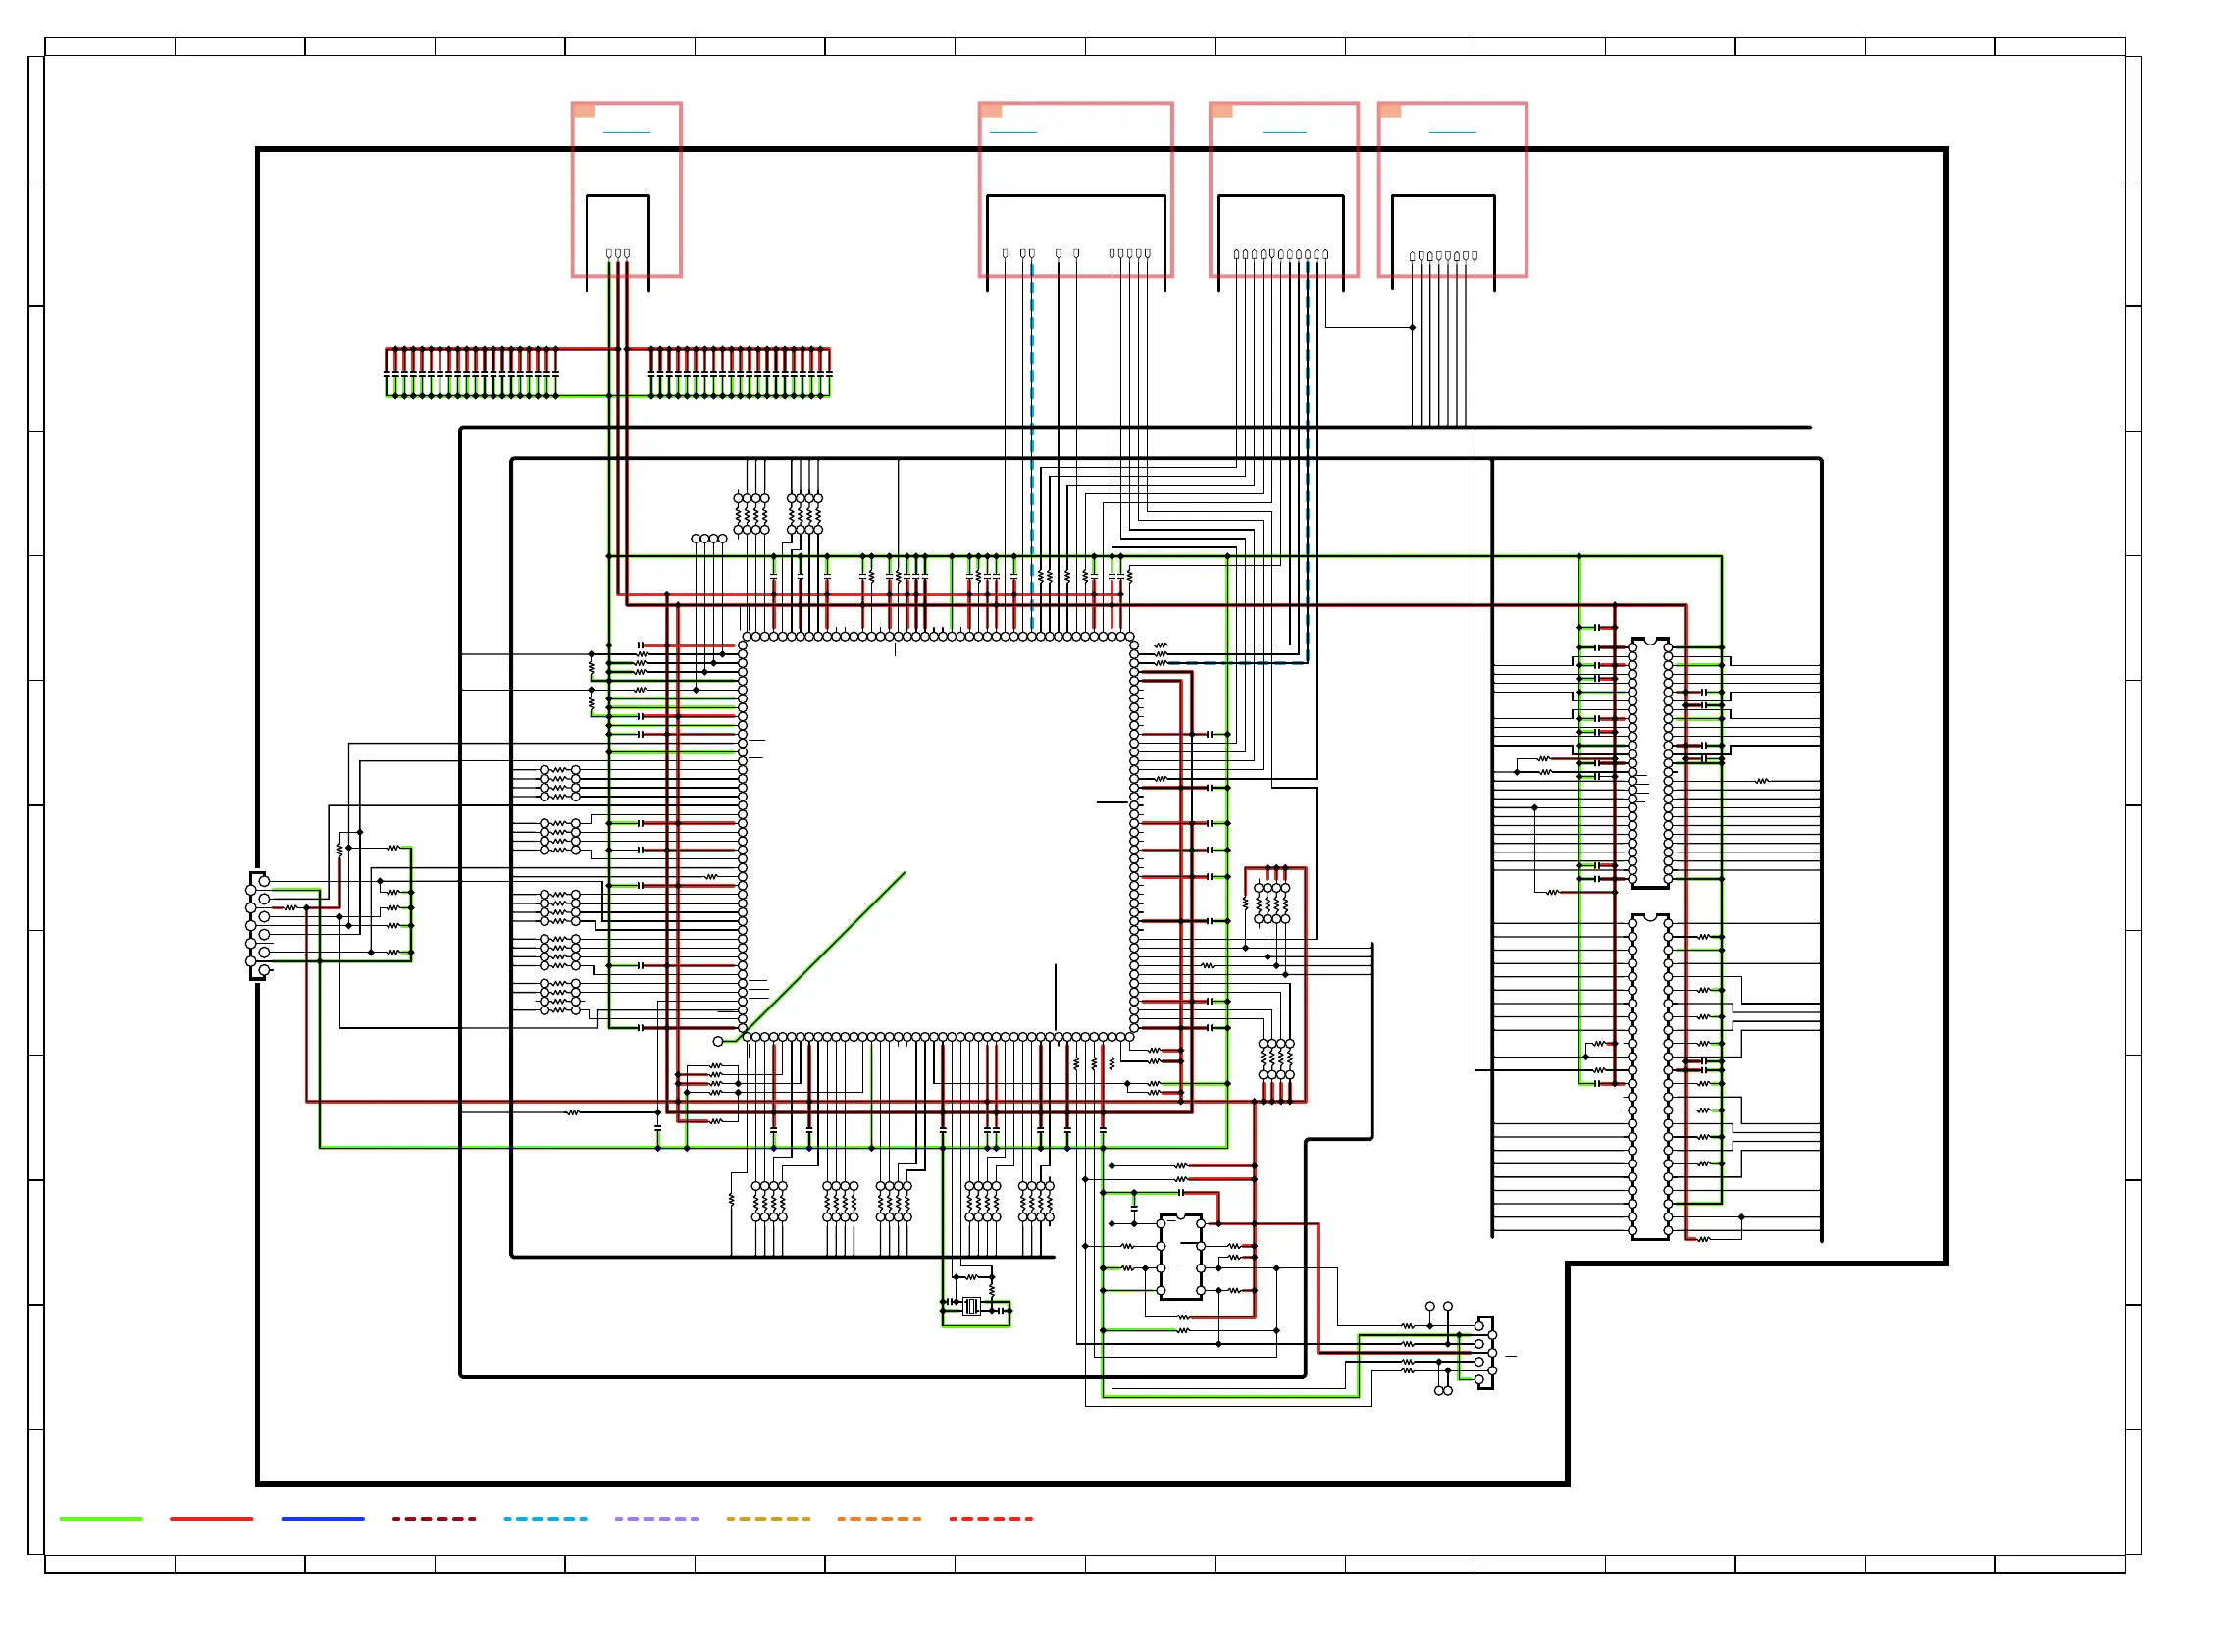The height and width of the screenshot is (1652, 2225).
Task: Select the orange dashed legend line
Action: pos(879,1518)
